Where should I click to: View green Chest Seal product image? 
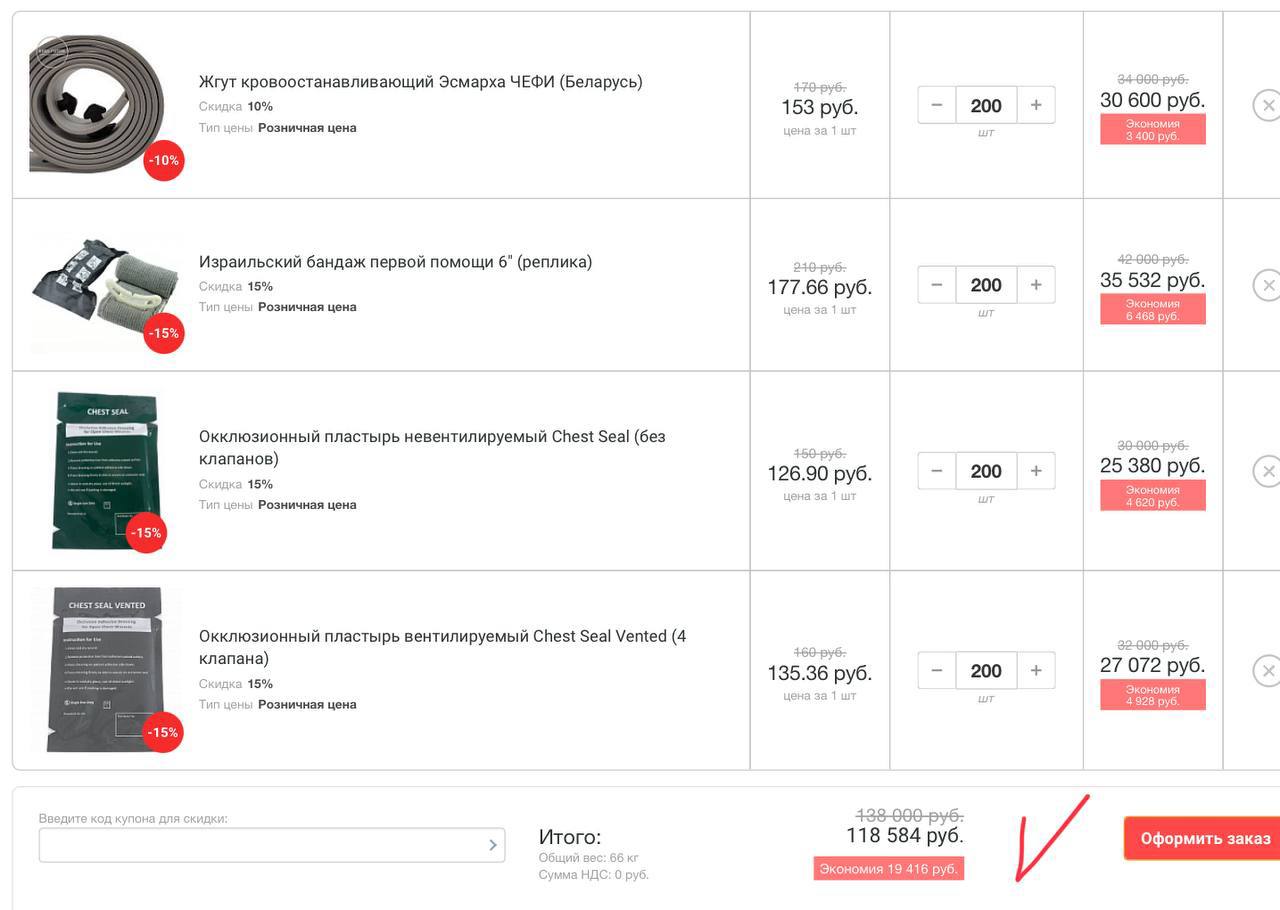click(x=106, y=470)
